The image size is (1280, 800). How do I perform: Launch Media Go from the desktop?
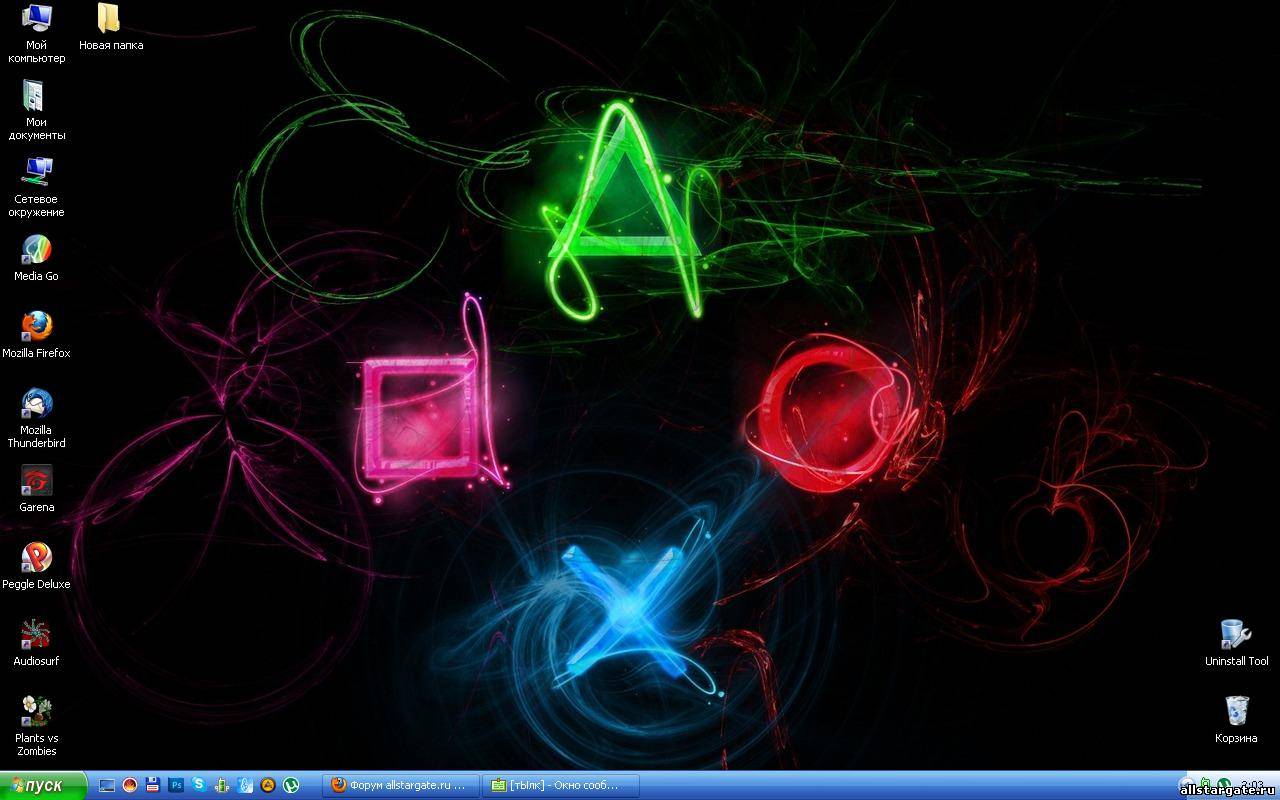36,250
